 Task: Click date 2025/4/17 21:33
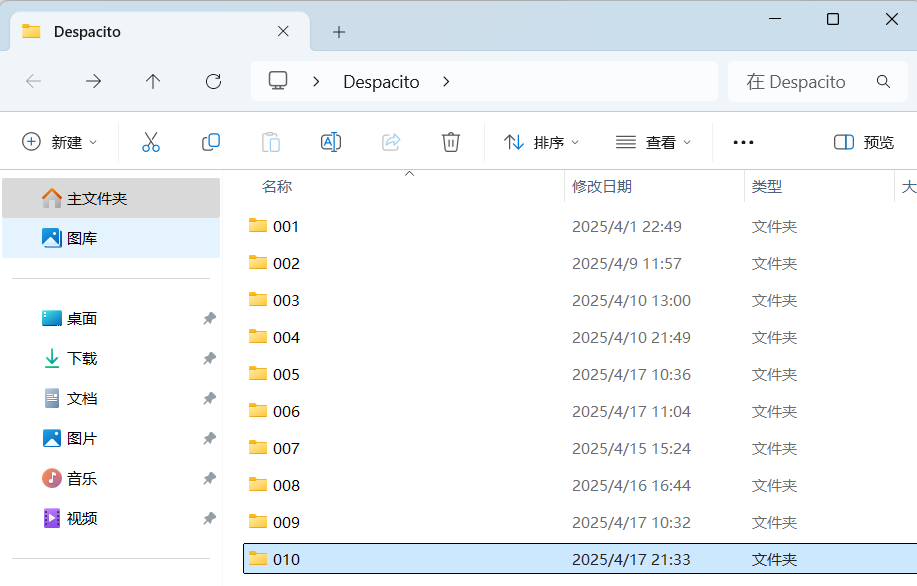(x=631, y=560)
